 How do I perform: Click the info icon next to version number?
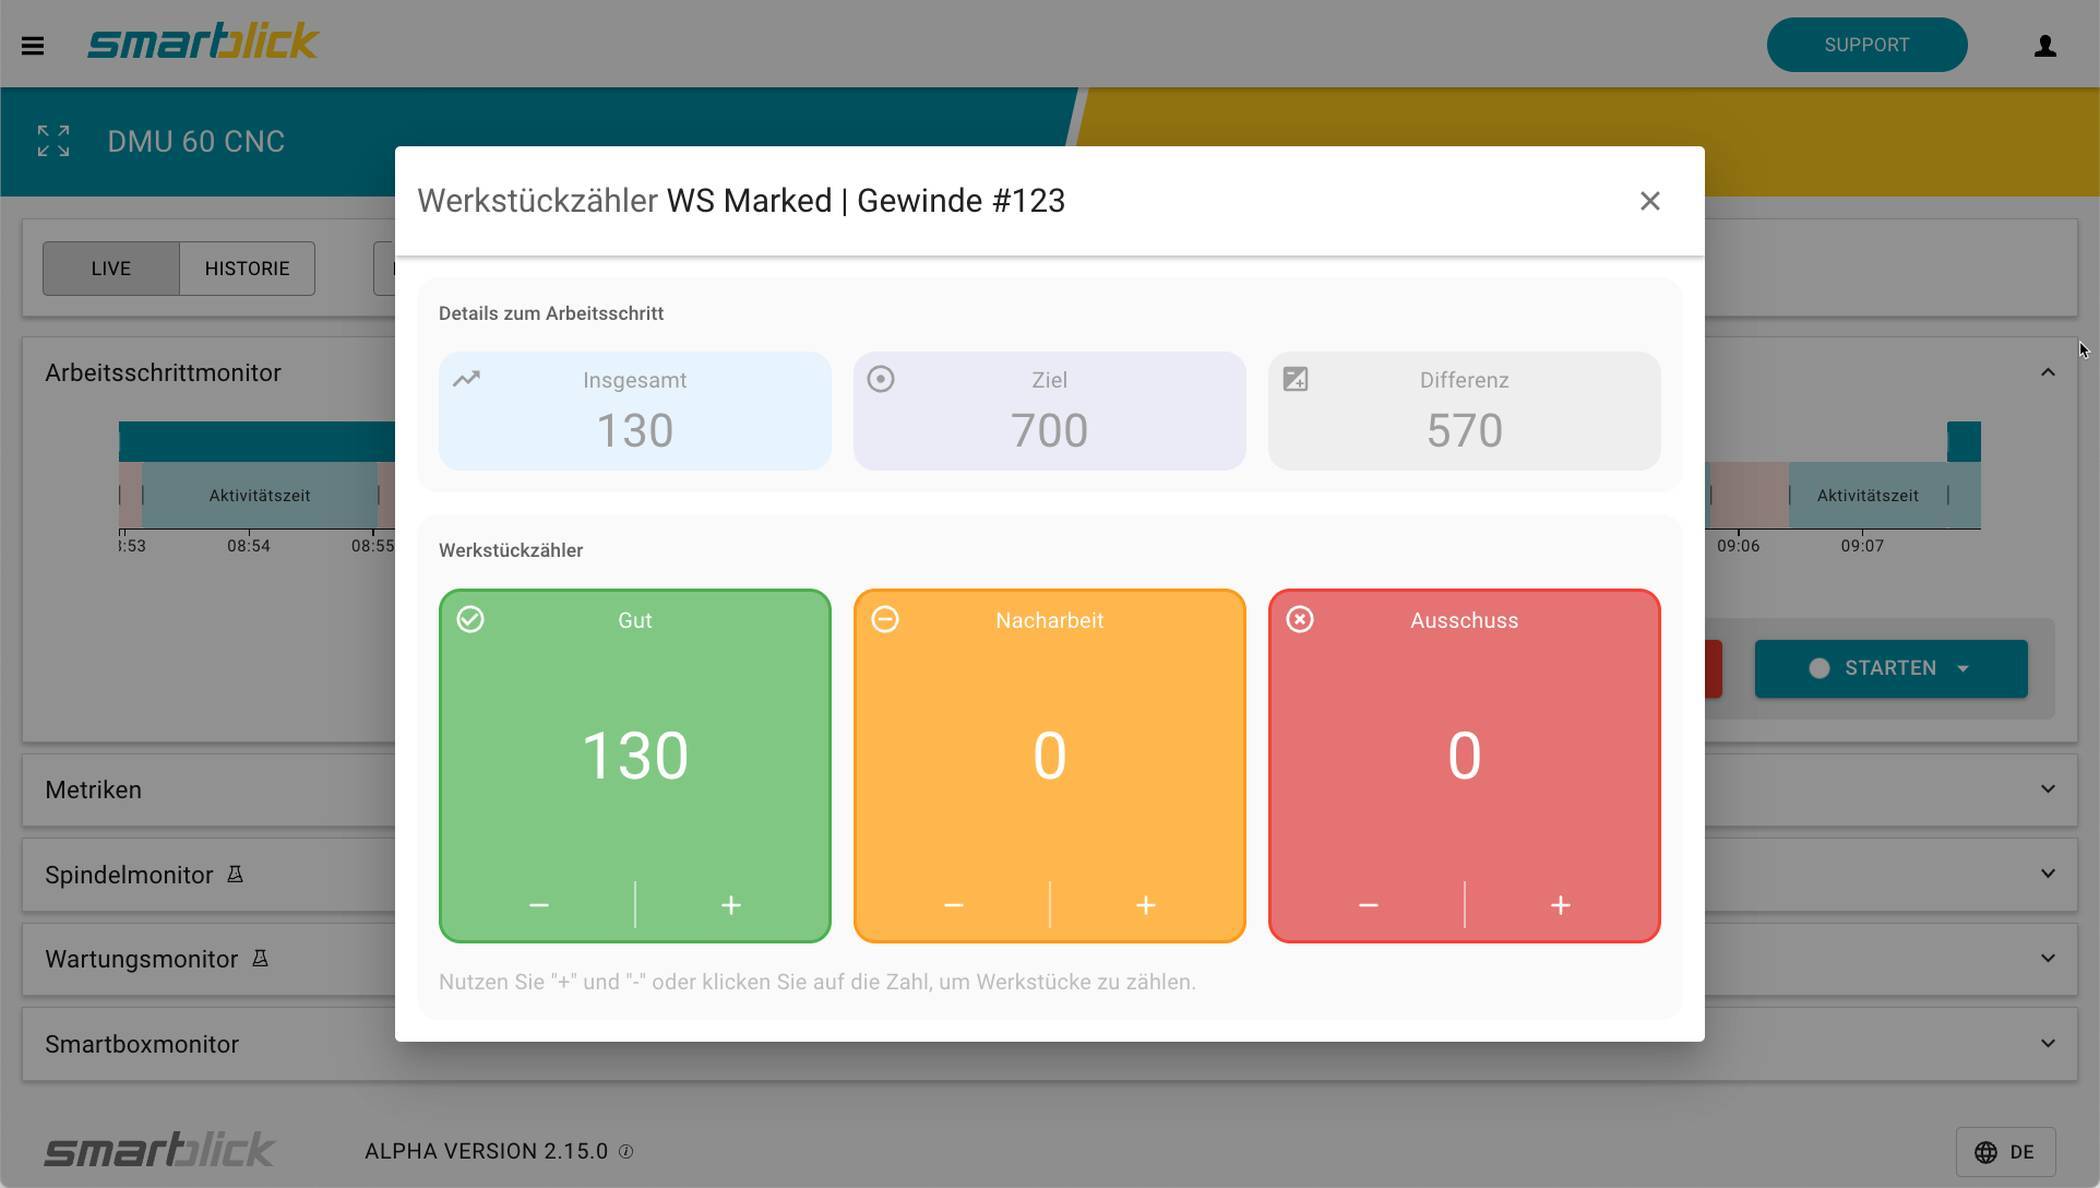(626, 1151)
